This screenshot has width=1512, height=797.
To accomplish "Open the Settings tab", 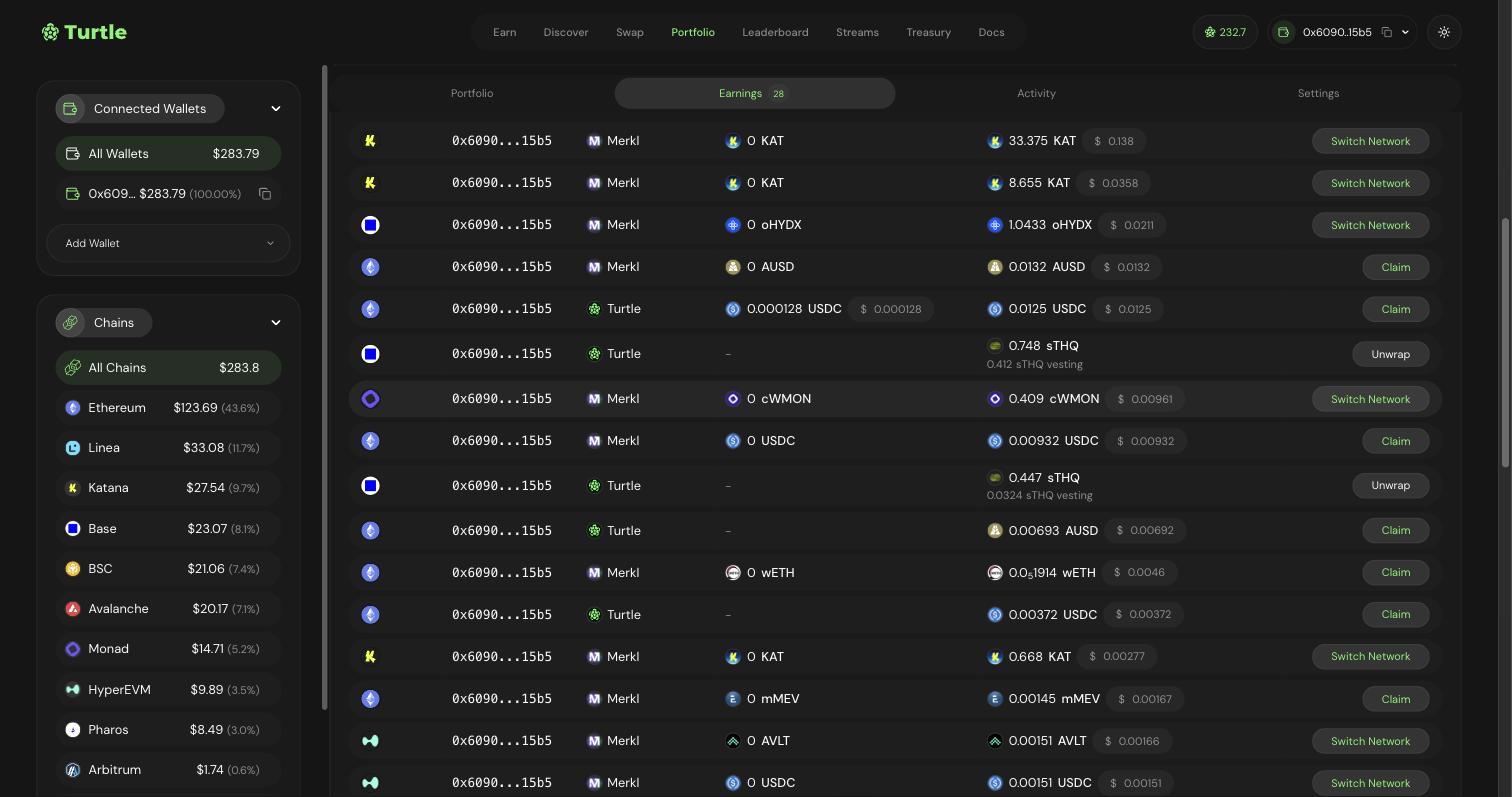I will pos(1318,93).
